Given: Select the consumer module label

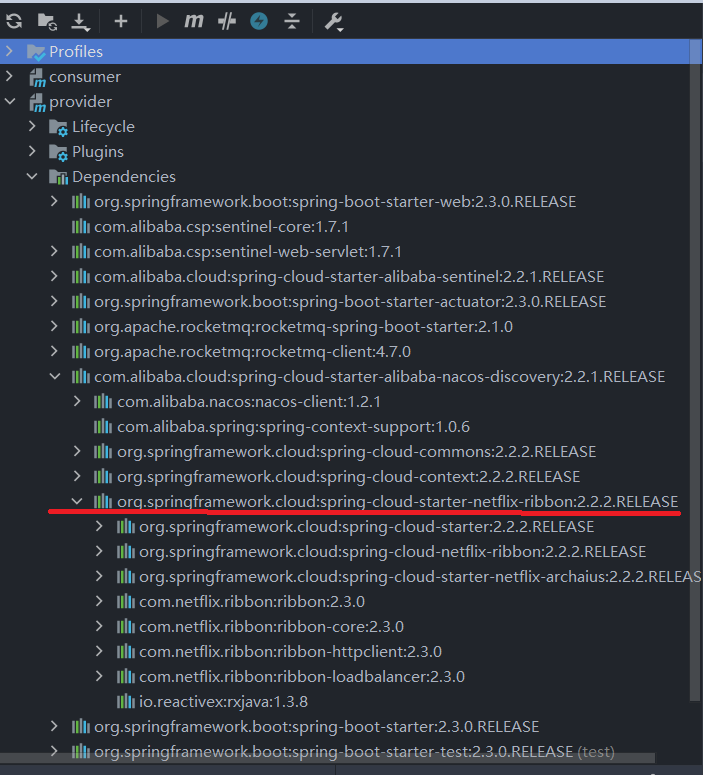Looking at the screenshot, I should [x=85, y=77].
